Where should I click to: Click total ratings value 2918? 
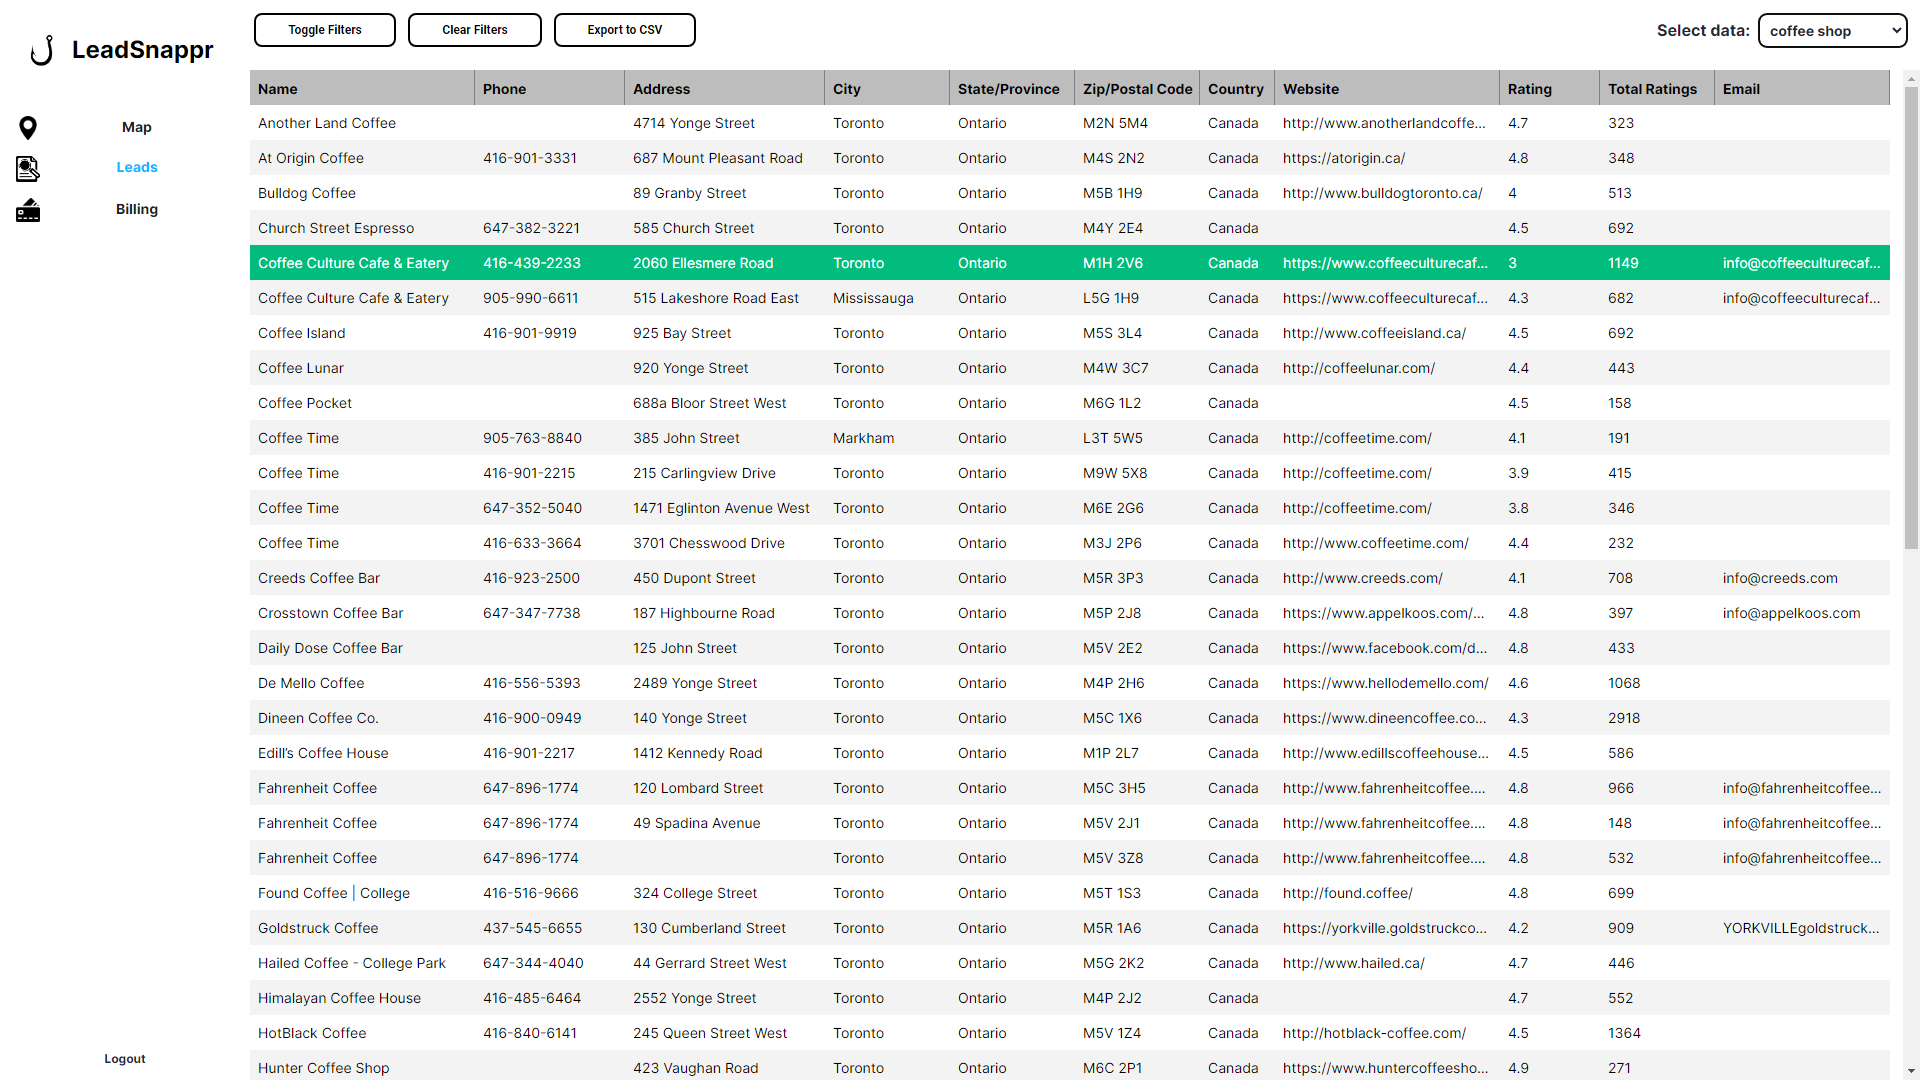[x=1624, y=718]
